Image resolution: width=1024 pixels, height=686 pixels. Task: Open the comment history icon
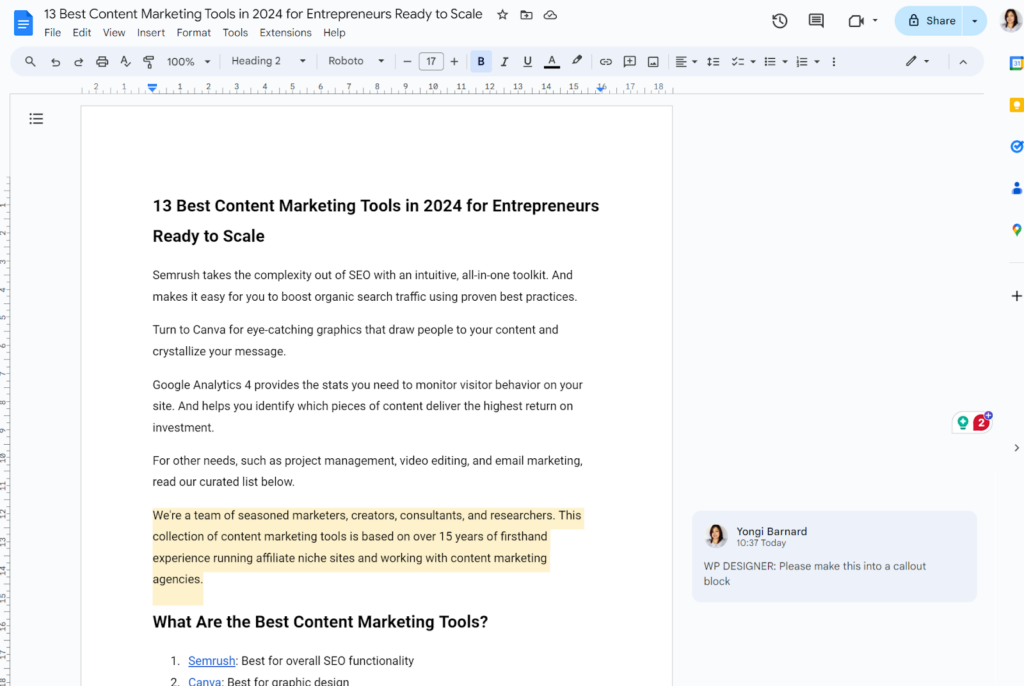pos(816,21)
